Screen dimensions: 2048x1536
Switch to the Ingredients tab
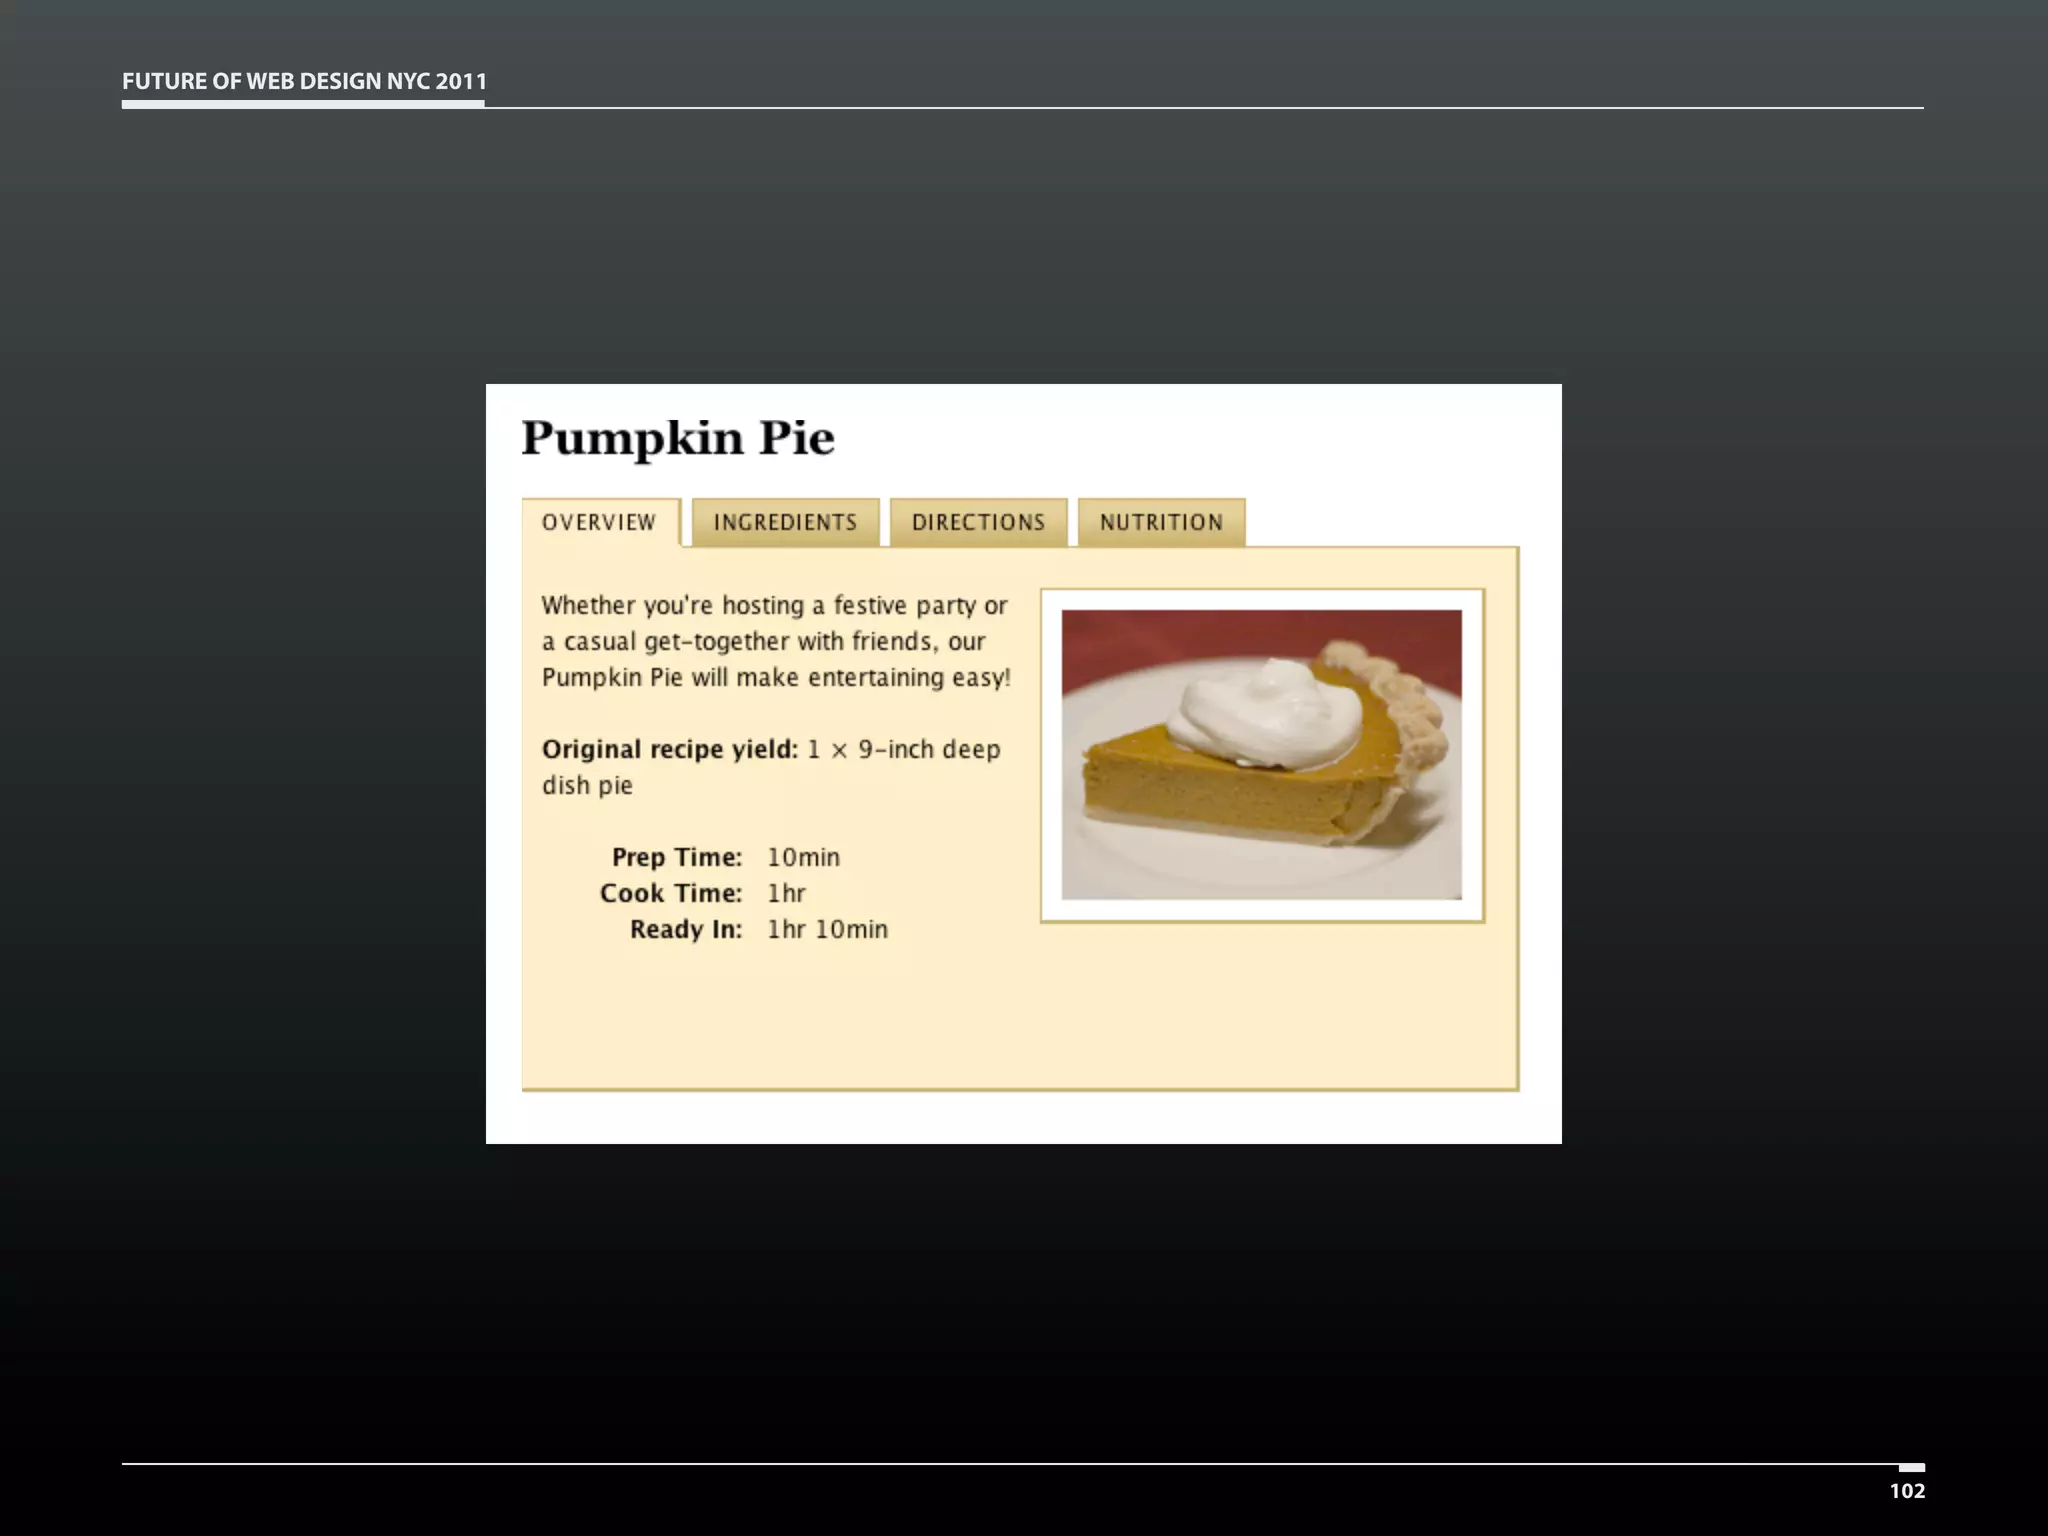click(x=785, y=522)
